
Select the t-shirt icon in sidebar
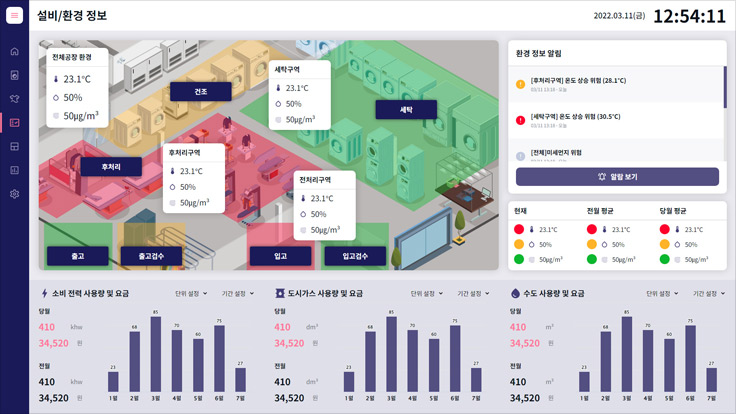tap(14, 99)
